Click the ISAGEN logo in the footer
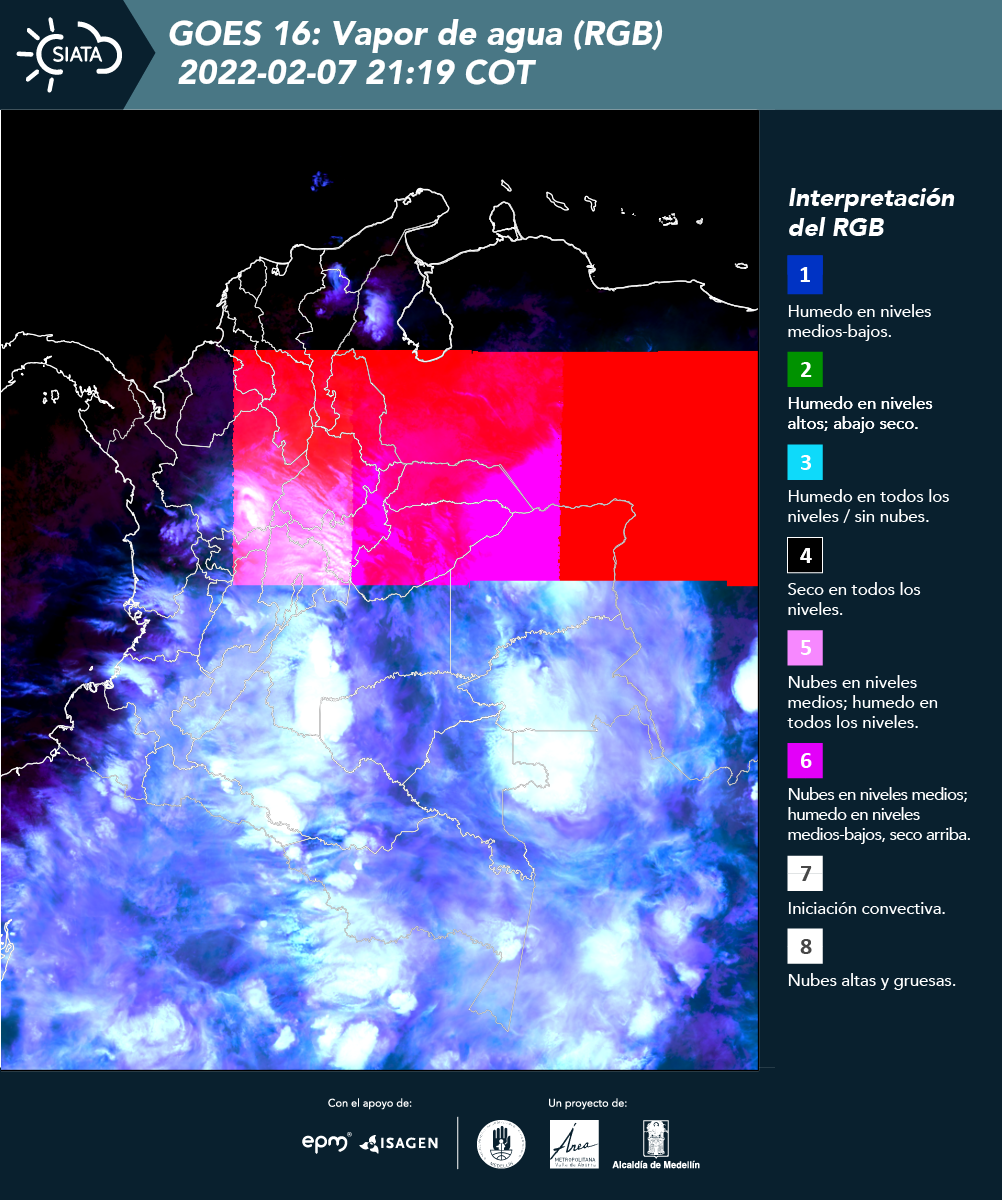Screen dimensions: 1002x1200 tap(398, 1143)
